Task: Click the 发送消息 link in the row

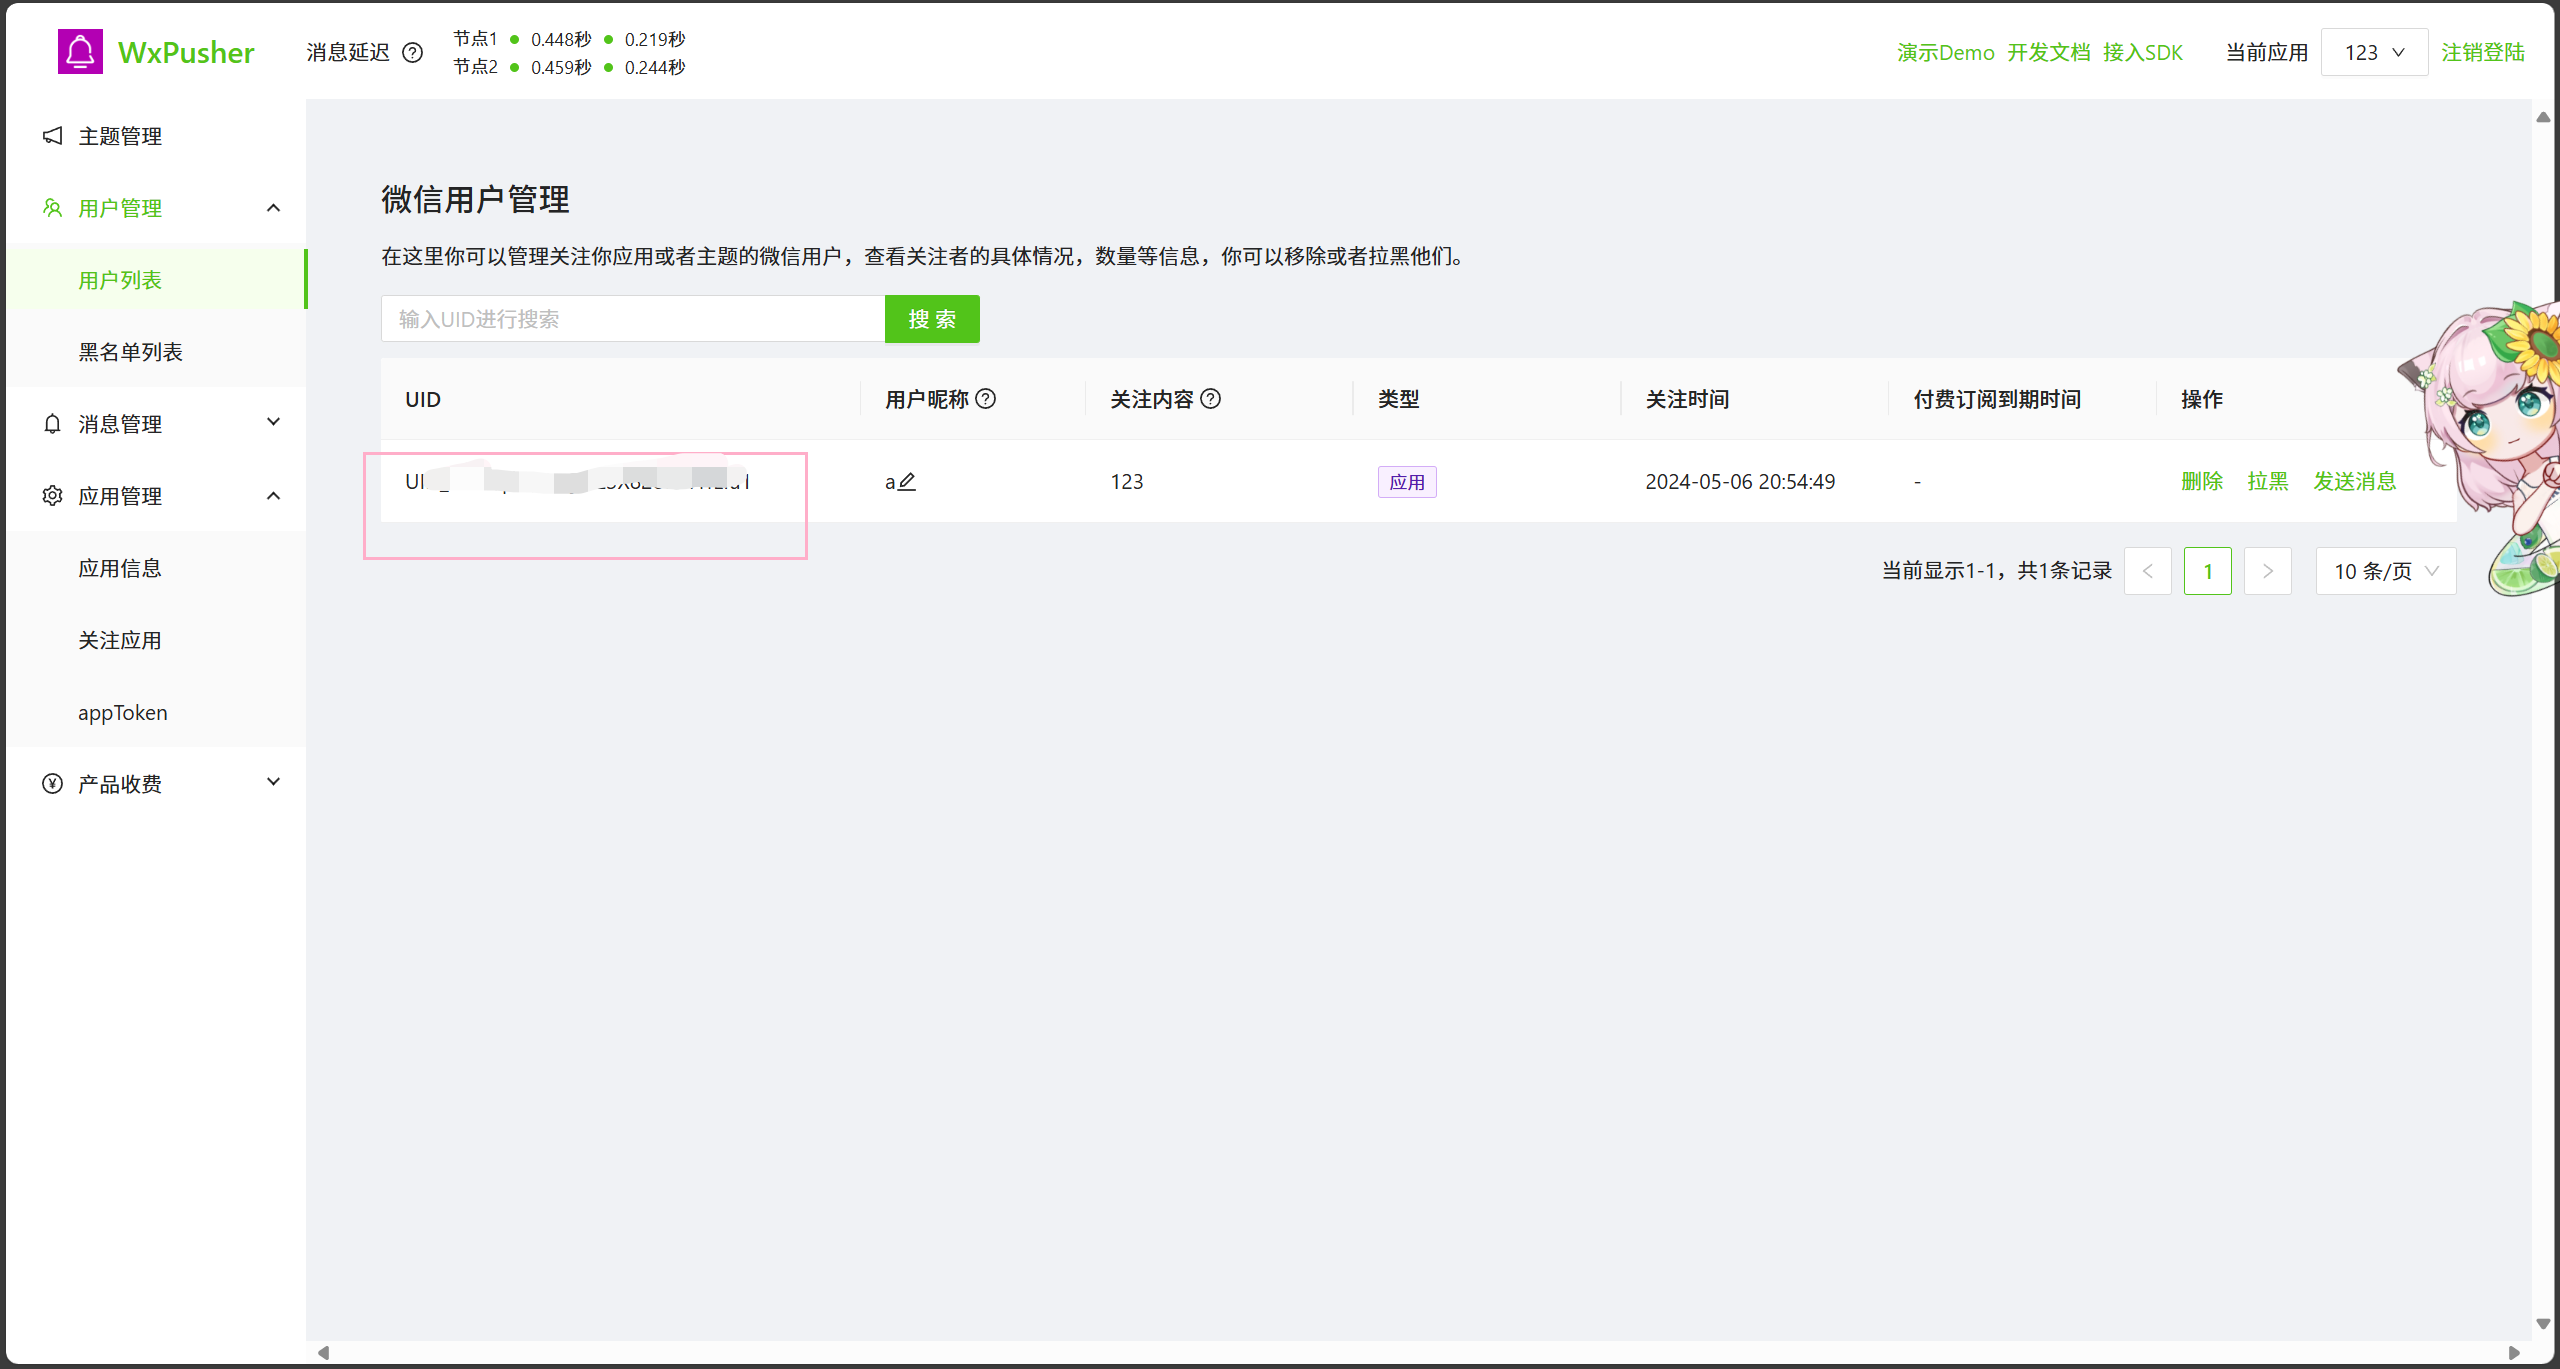Action: click(2355, 481)
